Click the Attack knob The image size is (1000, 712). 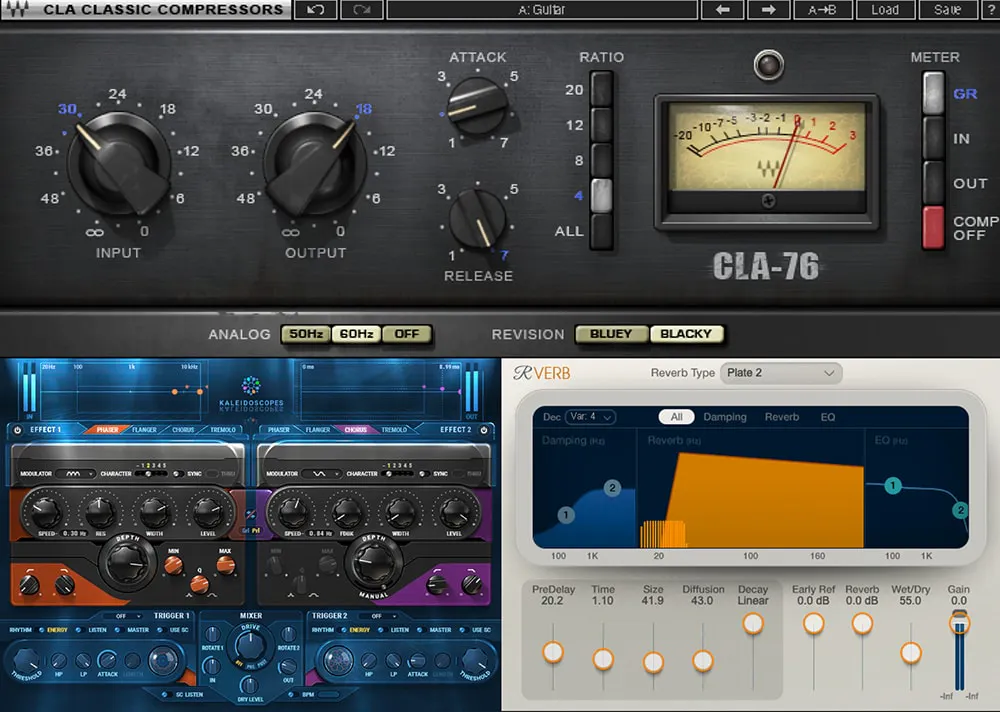coord(478,106)
